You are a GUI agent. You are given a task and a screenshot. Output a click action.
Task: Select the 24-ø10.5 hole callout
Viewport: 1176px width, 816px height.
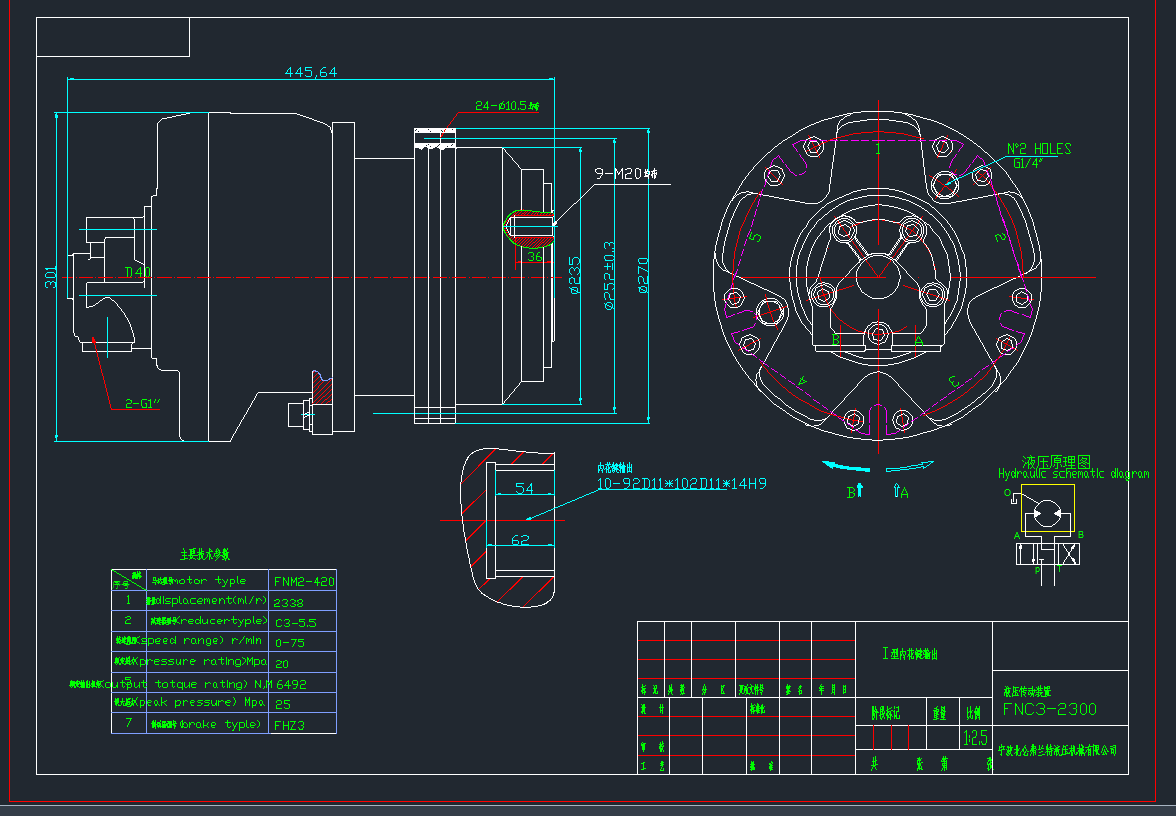(x=506, y=105)
